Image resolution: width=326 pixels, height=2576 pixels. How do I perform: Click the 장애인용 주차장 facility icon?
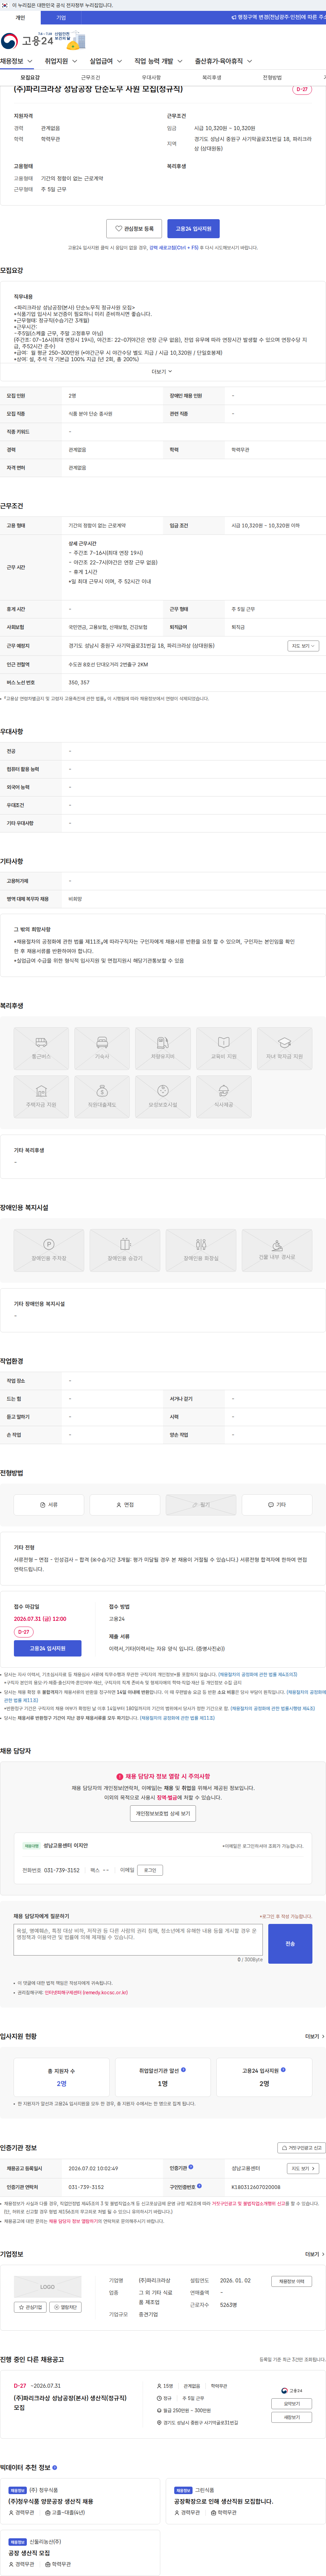click(x=49, y=1250)
